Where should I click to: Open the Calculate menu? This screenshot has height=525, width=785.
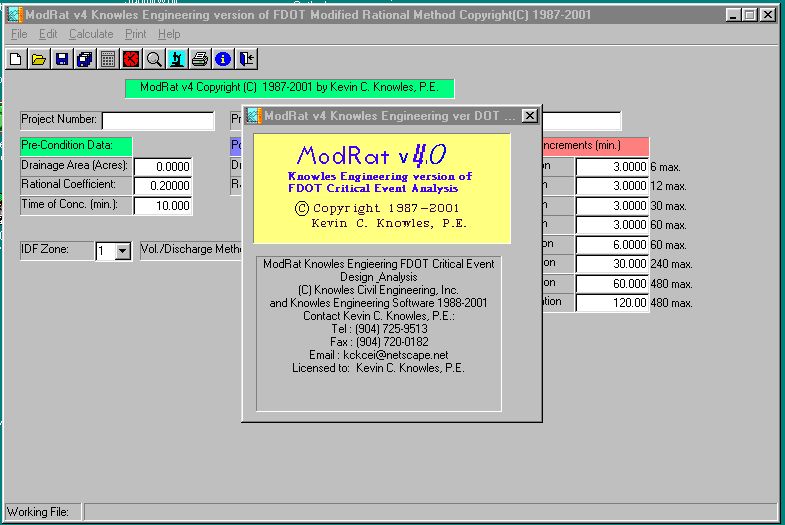point(91,34)
